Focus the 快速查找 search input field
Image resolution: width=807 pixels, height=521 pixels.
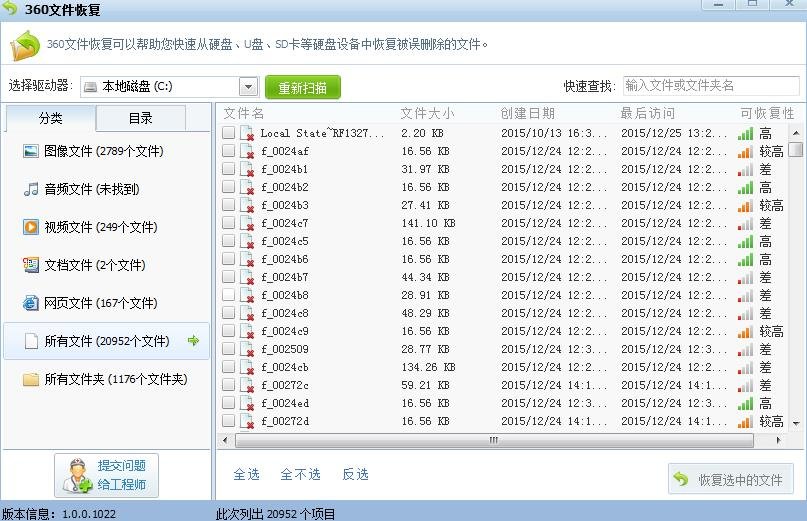(711, 85)
